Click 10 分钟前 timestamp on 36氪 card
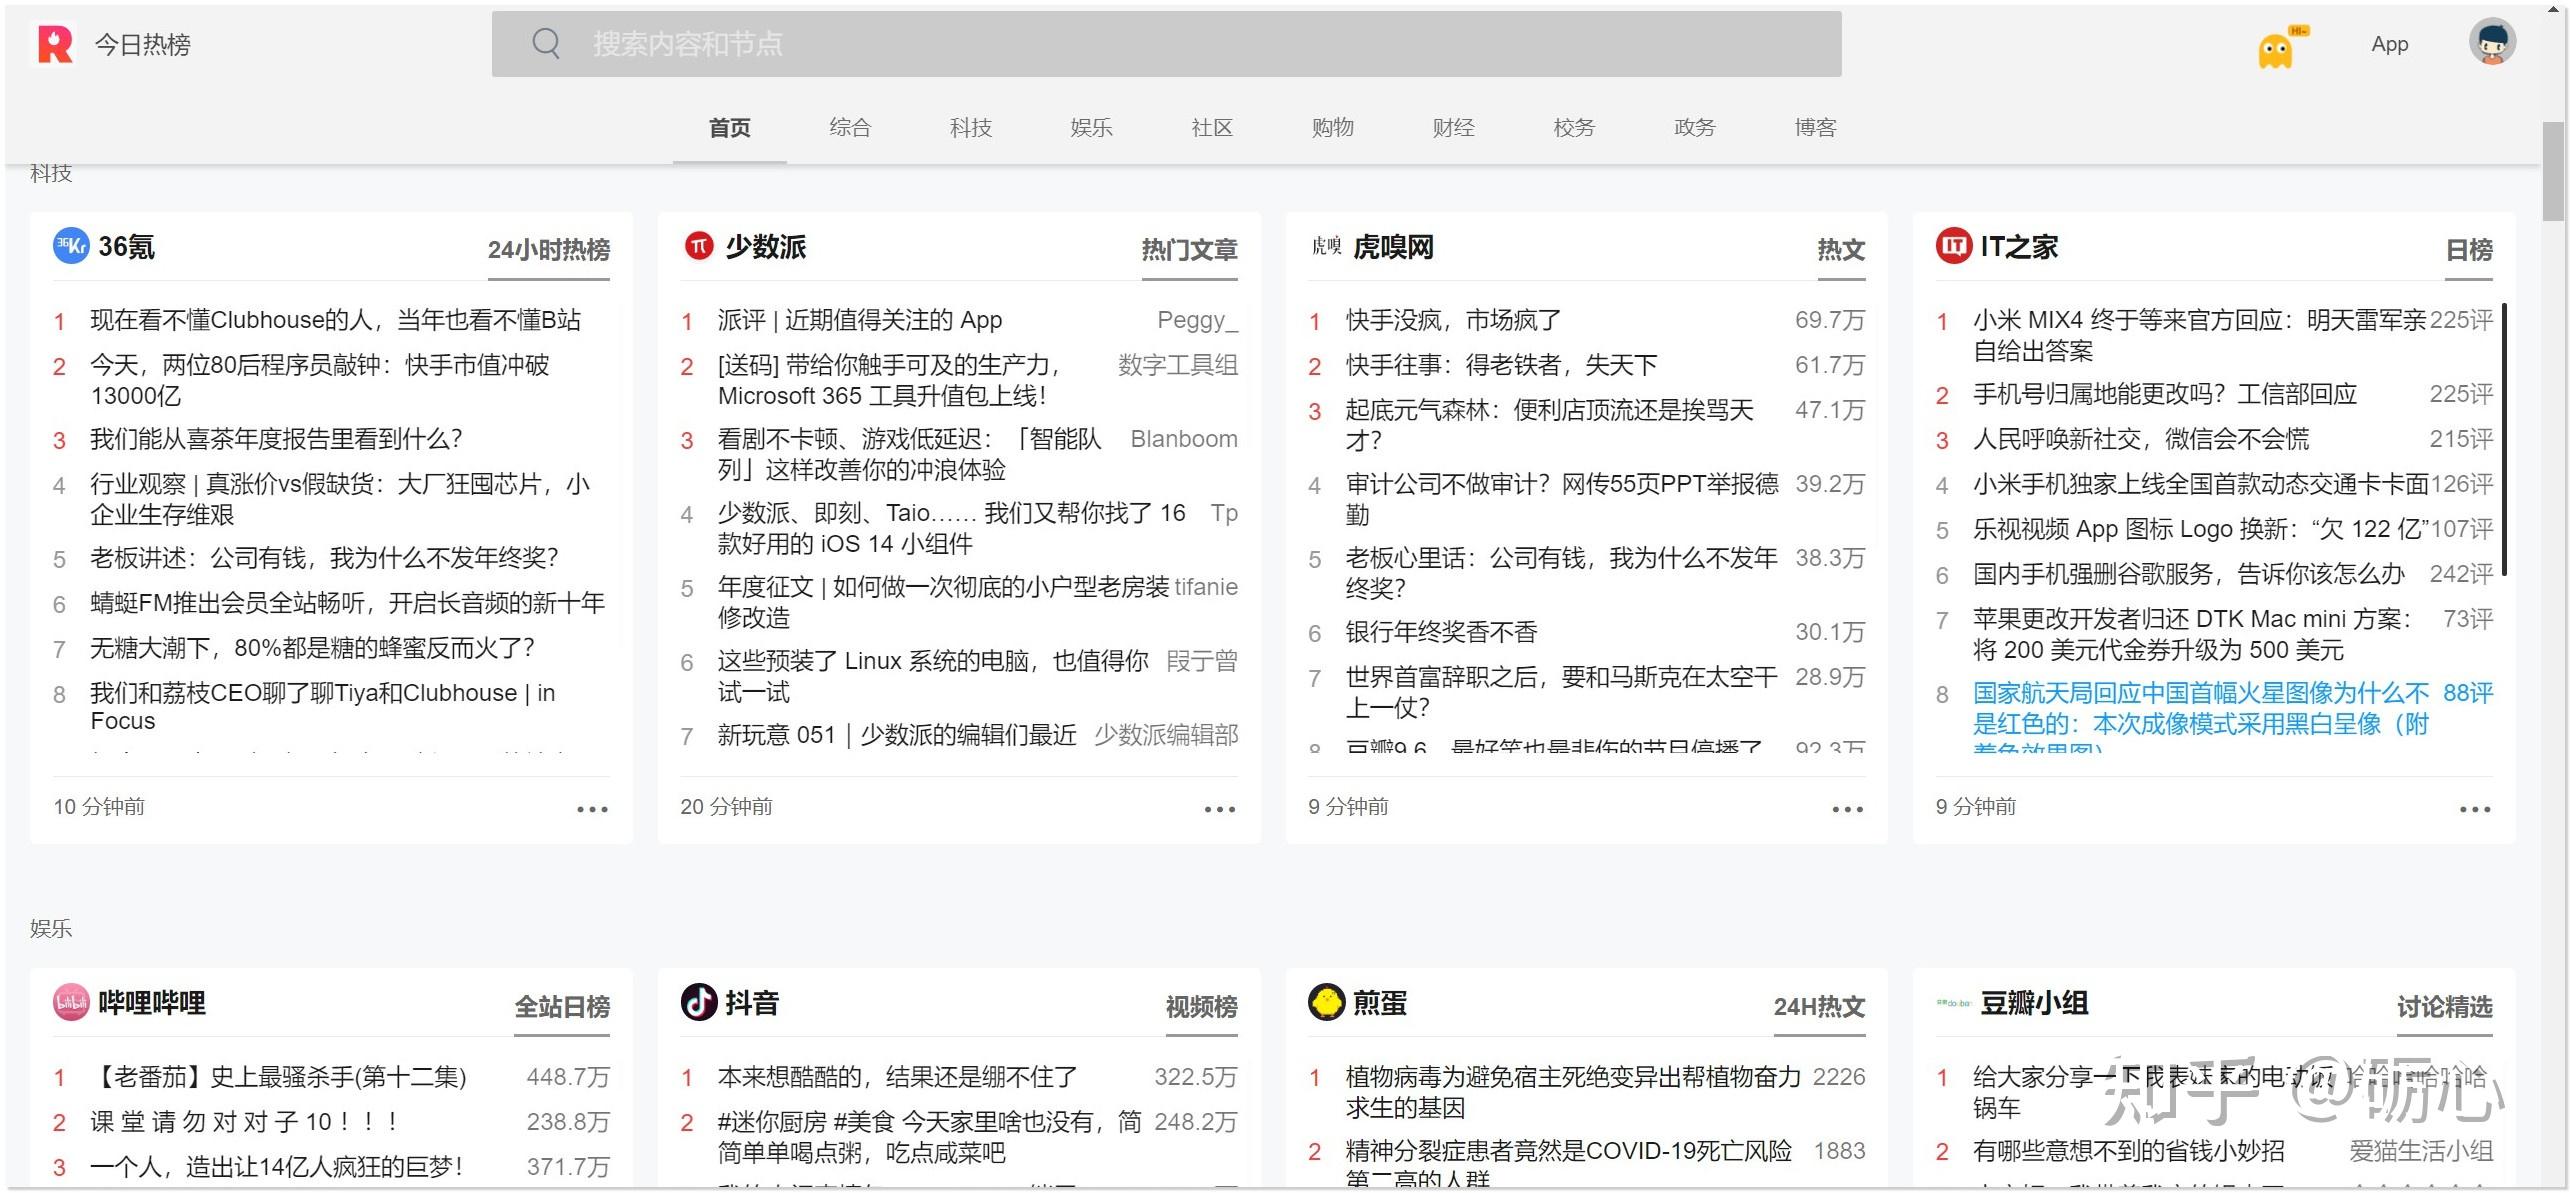This screenshot has height=1193, width=2571. pyautogui.click(x=99, y=807)
